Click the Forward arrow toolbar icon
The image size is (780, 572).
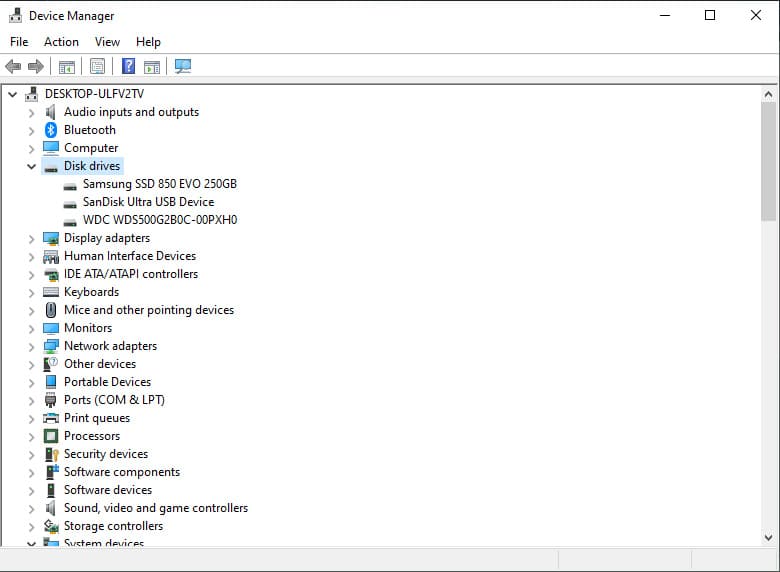point(36,66)
